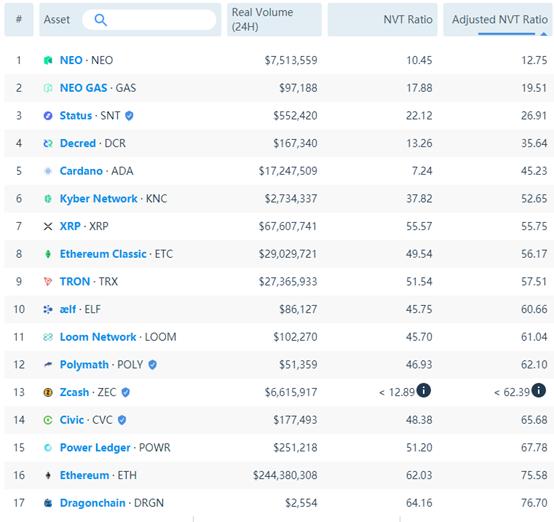Click the Power Ledger logo icon

pyautogui.click(x=48, y=448)
